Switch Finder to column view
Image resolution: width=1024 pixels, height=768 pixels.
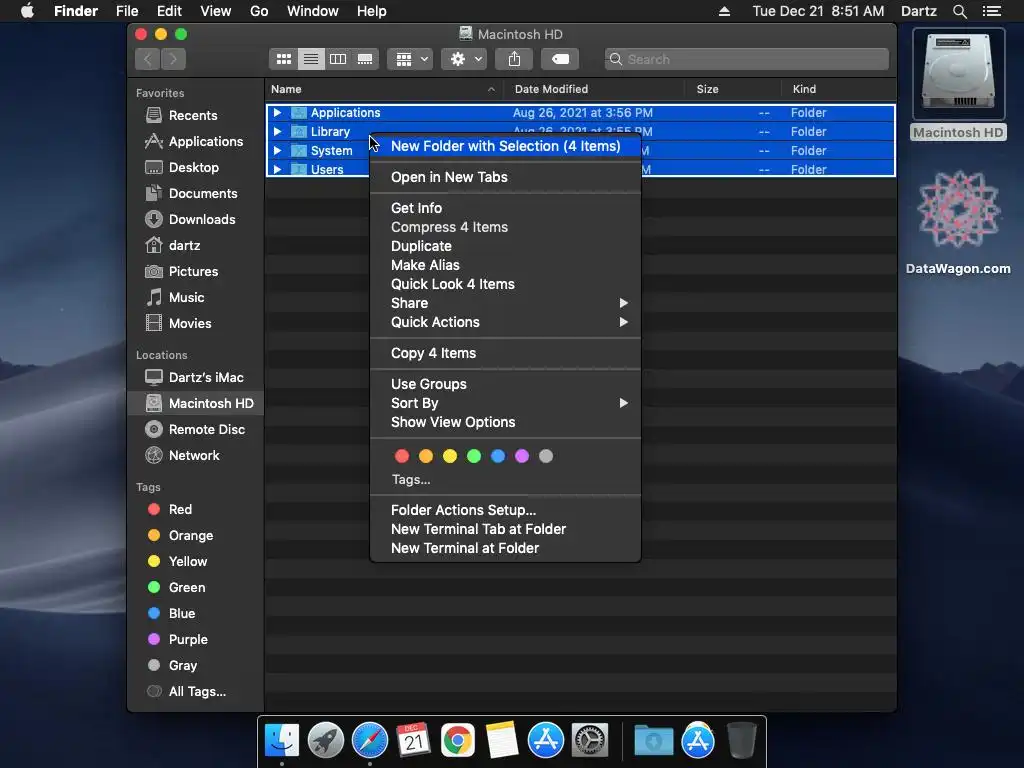coord(338,59)
